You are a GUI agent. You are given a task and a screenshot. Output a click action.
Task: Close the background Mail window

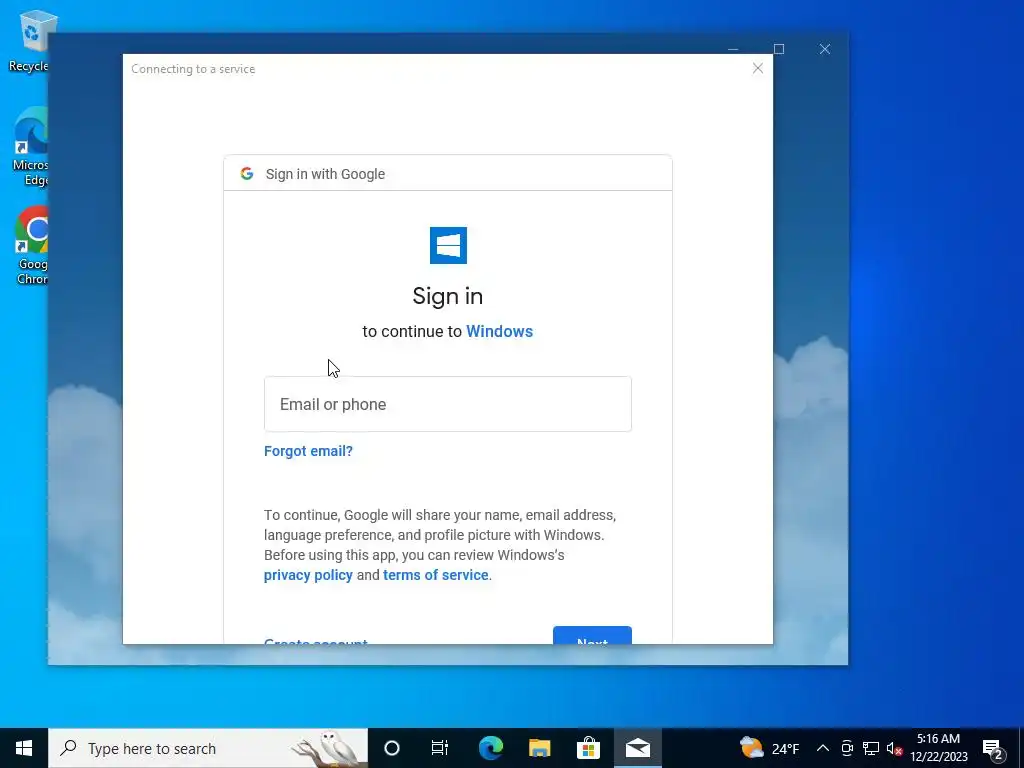coord(825,49)
